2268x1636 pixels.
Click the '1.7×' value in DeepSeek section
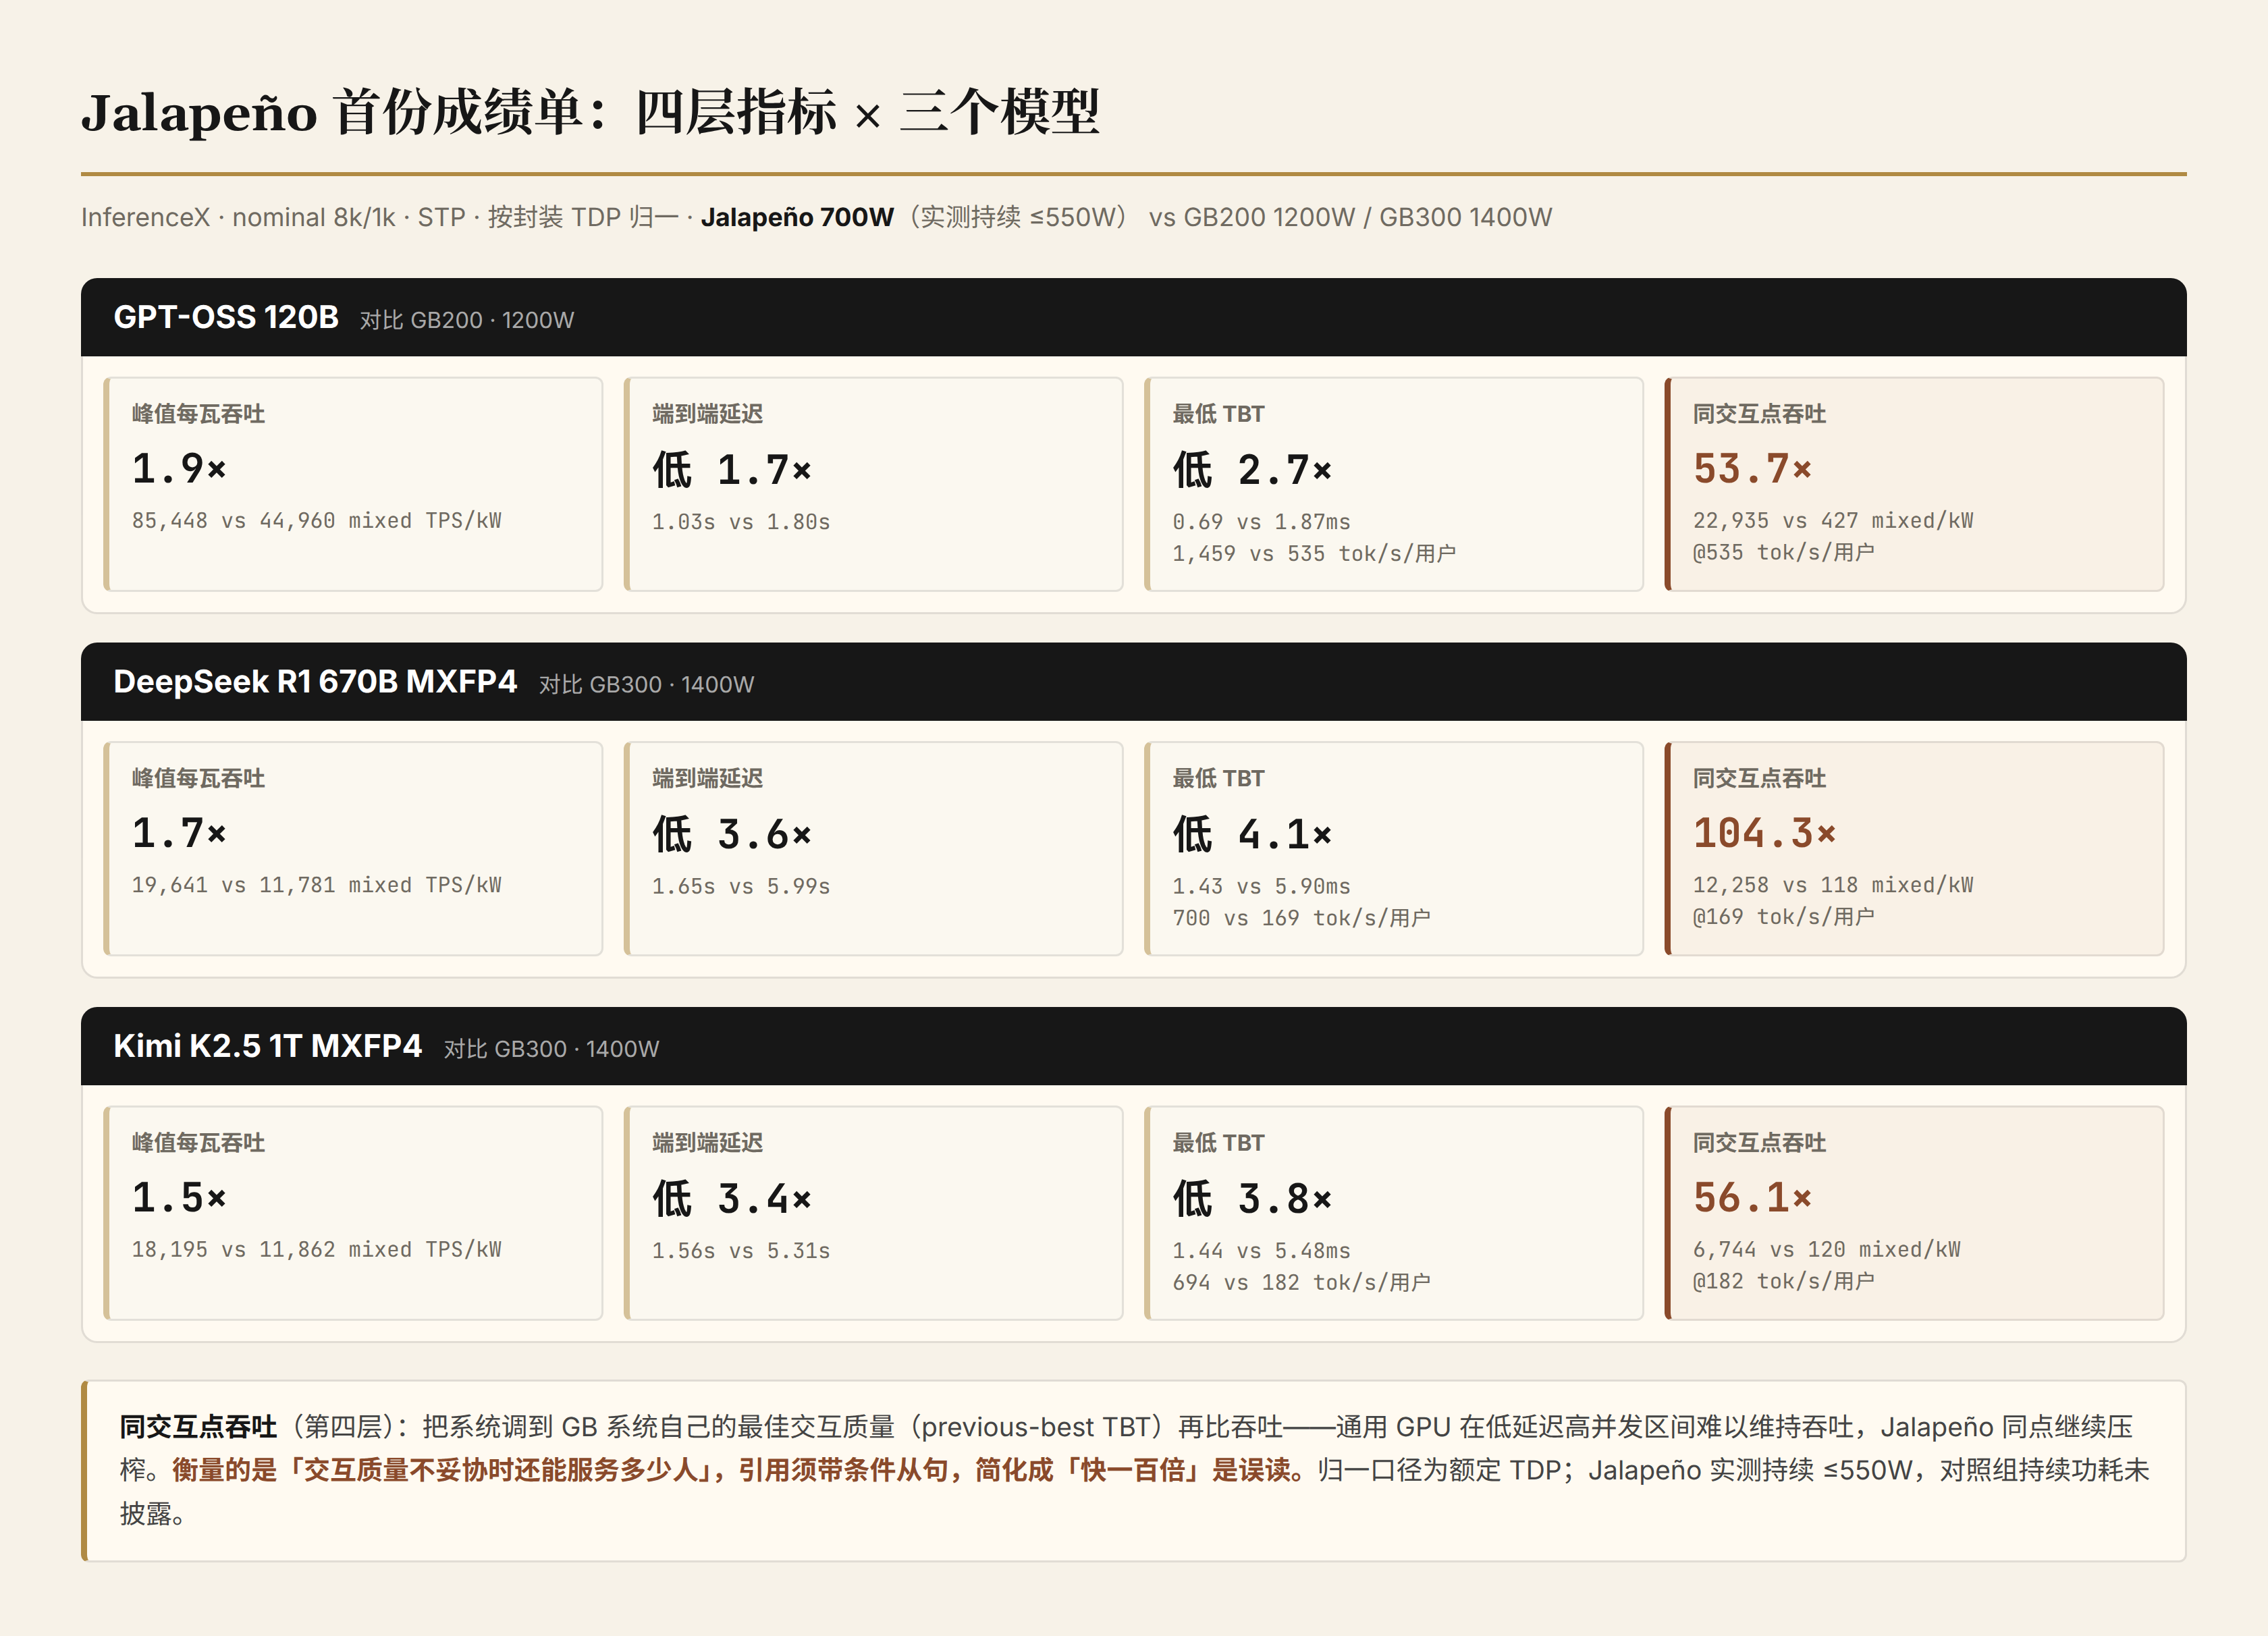point(180,833)
